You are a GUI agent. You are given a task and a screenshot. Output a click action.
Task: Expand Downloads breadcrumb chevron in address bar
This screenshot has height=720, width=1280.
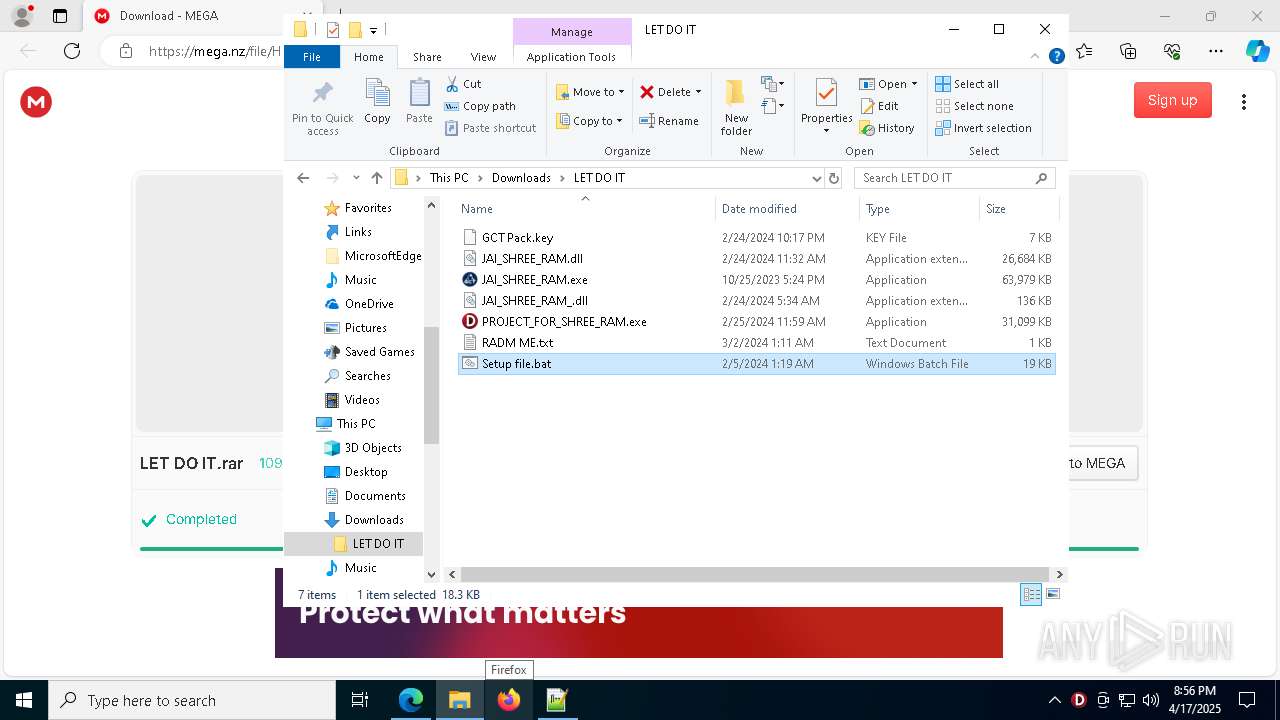[x=562, y=178]
